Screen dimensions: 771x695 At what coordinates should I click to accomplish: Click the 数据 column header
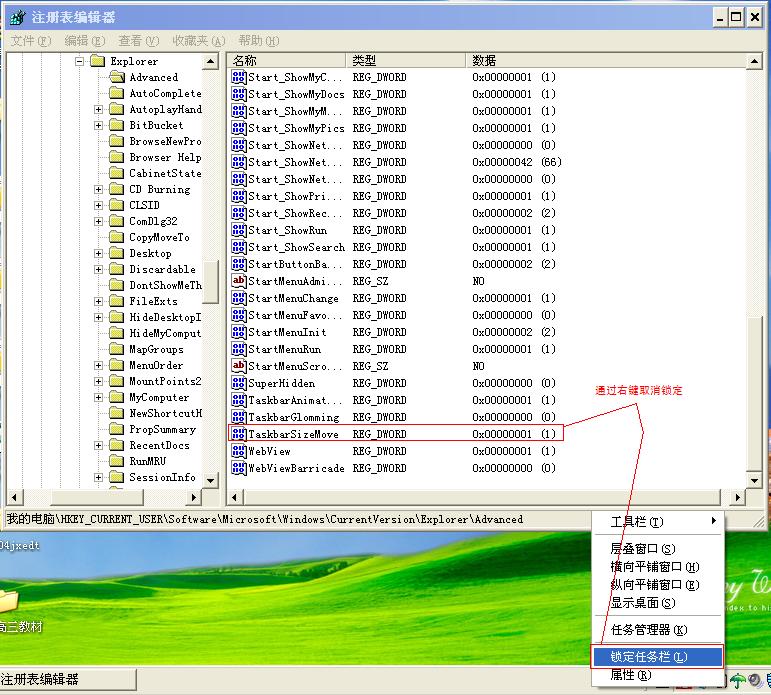(x=606, y=60)
